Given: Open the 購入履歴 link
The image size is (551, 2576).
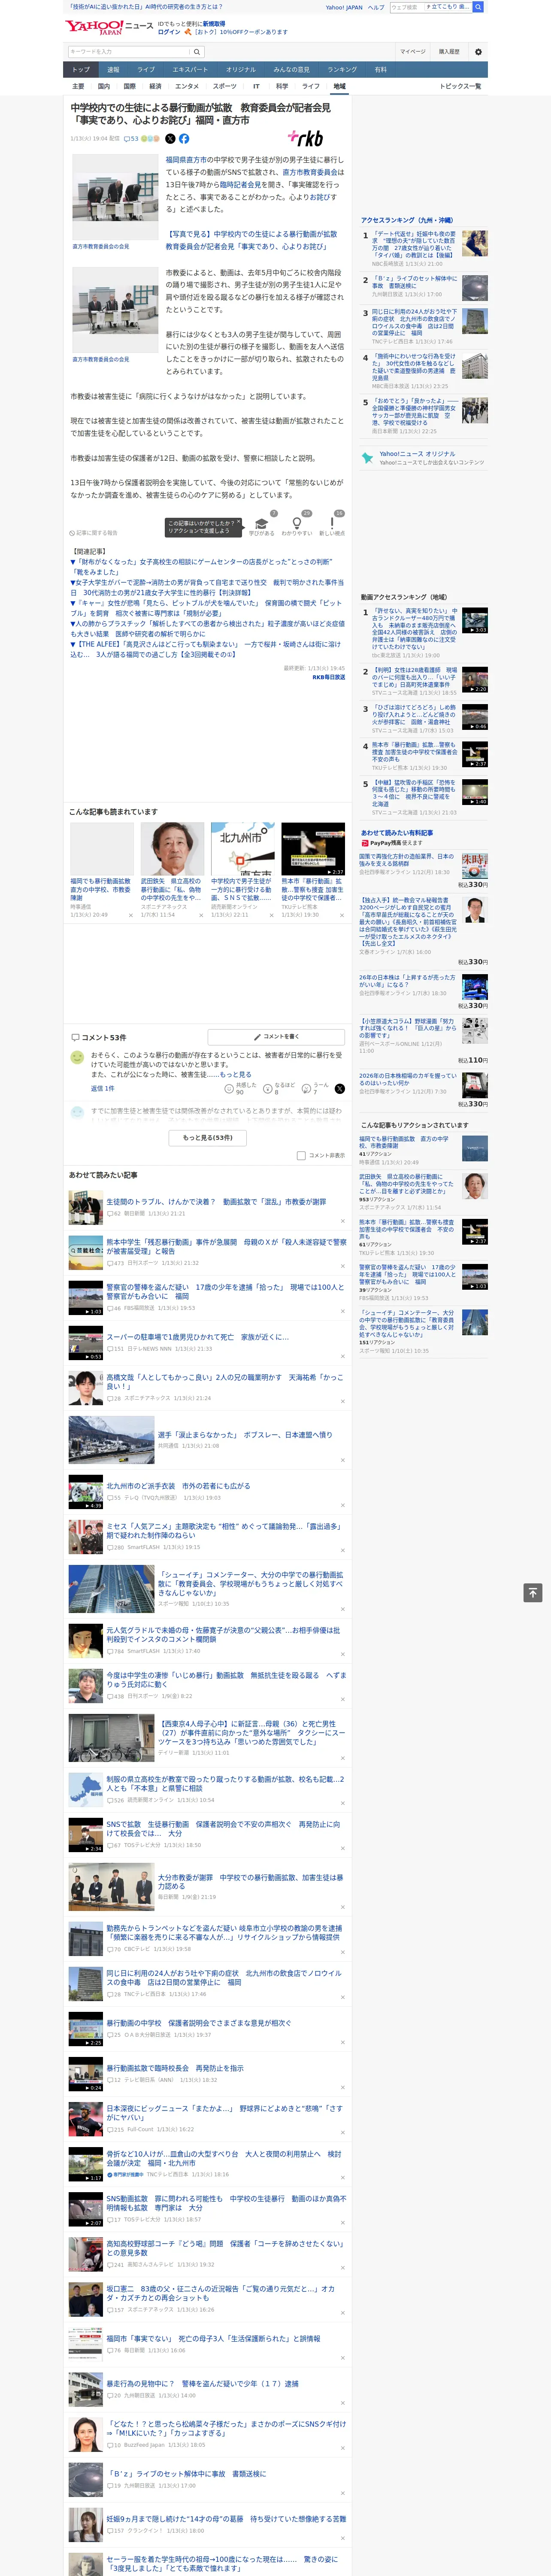Looking at the screenshot, I should (449, 51).
